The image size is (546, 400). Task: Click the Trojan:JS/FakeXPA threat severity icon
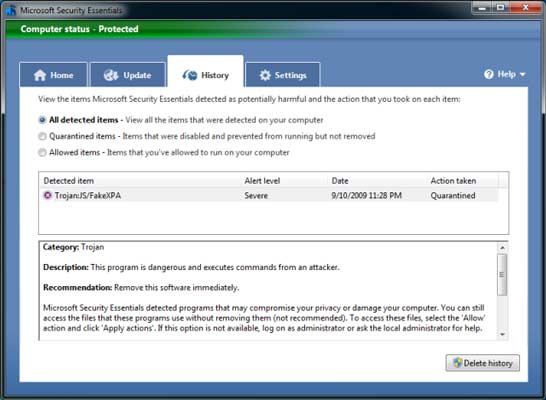[47, 195]
